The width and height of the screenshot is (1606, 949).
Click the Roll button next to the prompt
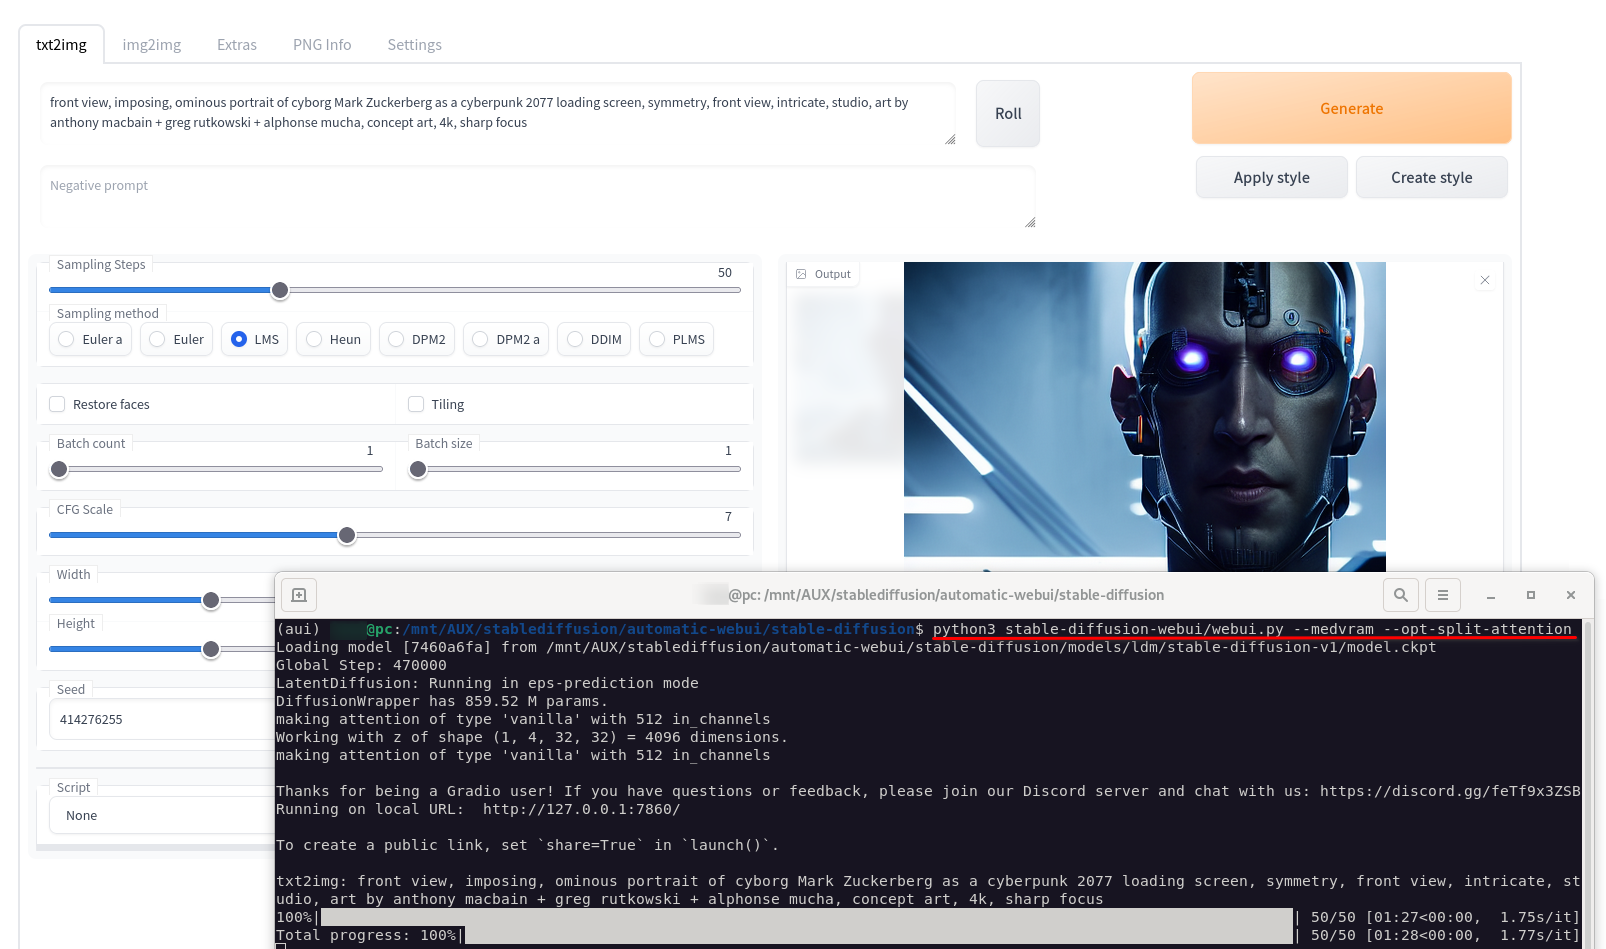coord(1007,113)
